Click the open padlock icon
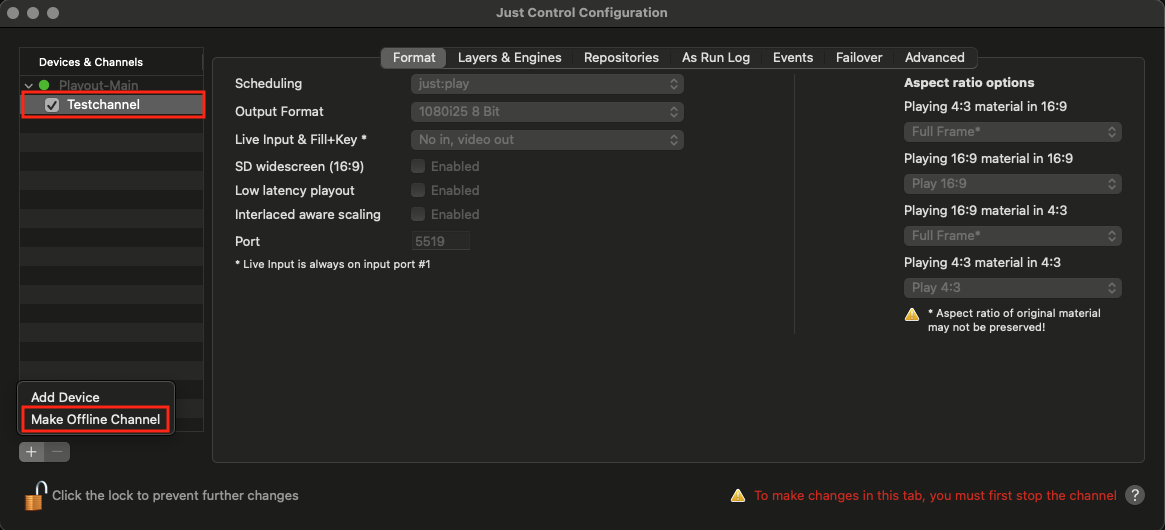1165x530 pixels. pyautogui.click(x=36, y=496)
